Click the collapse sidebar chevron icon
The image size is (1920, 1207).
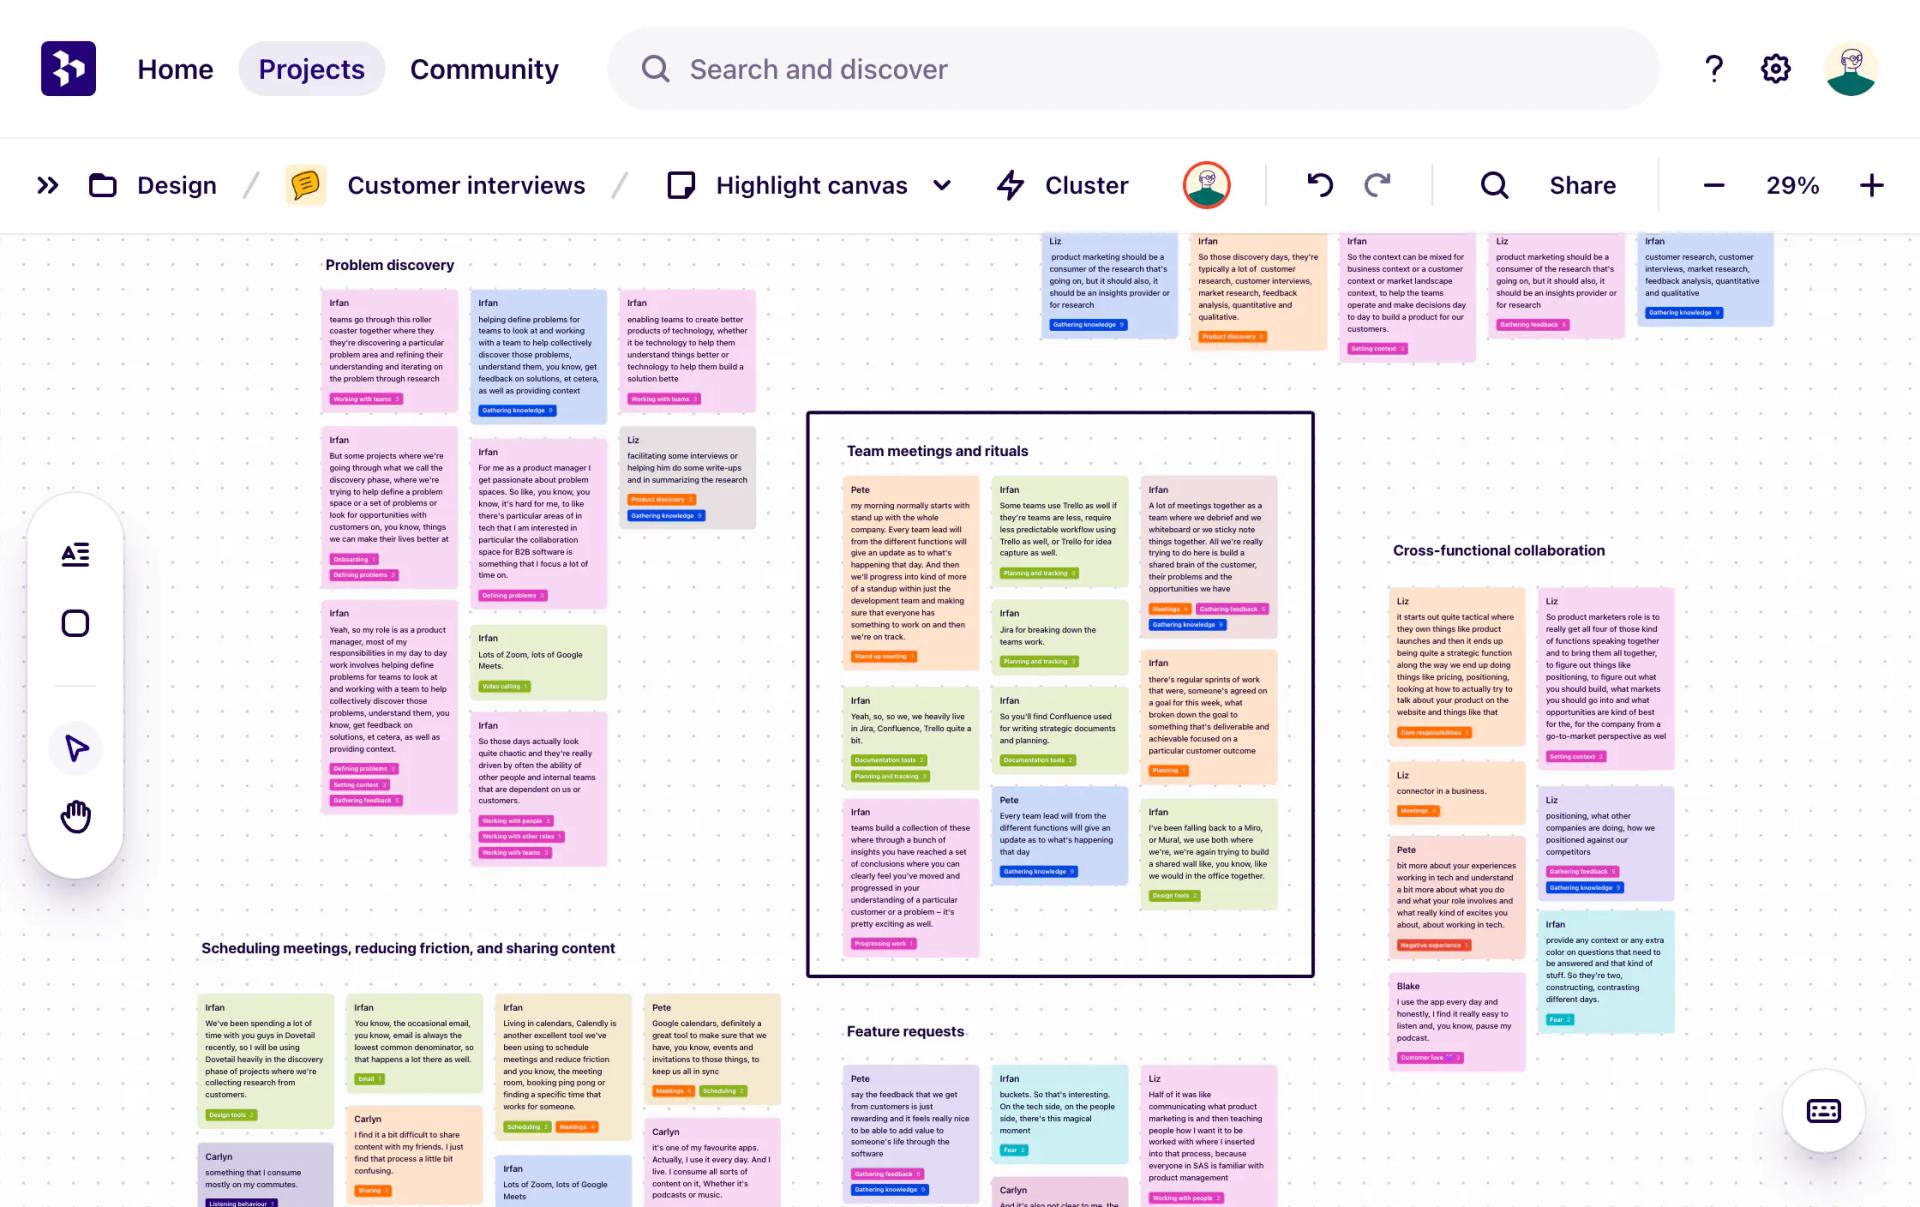[x=47, y=185]
